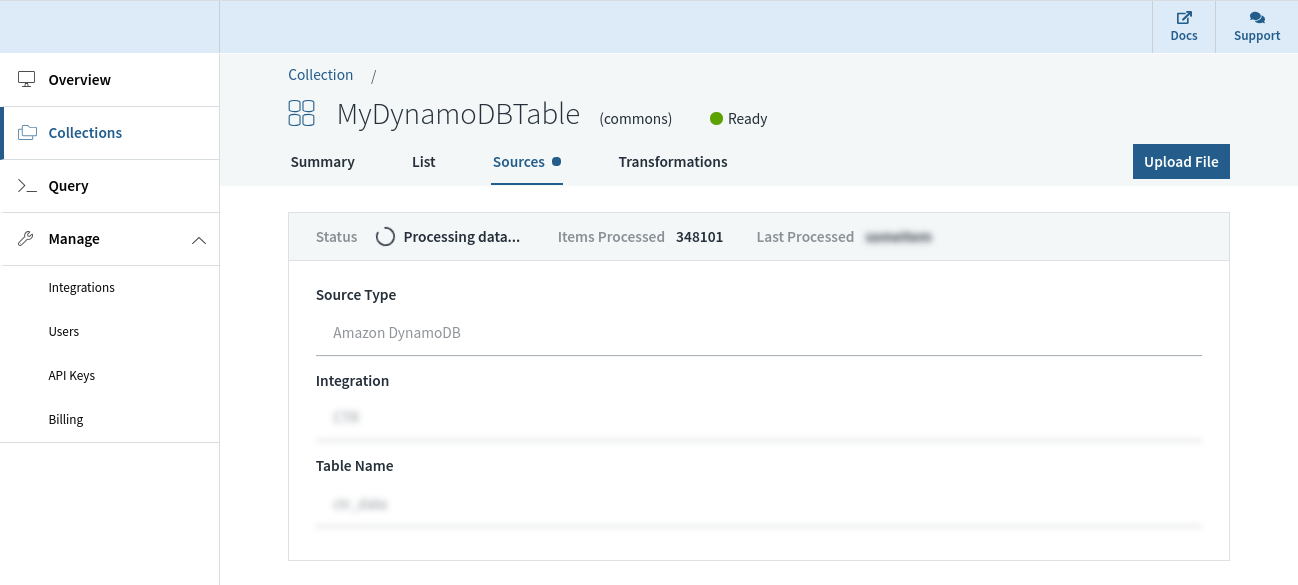Viewport: 1298px width, 585px height.
Task: Switch to the Summary tab
Action: click(322, 162)
